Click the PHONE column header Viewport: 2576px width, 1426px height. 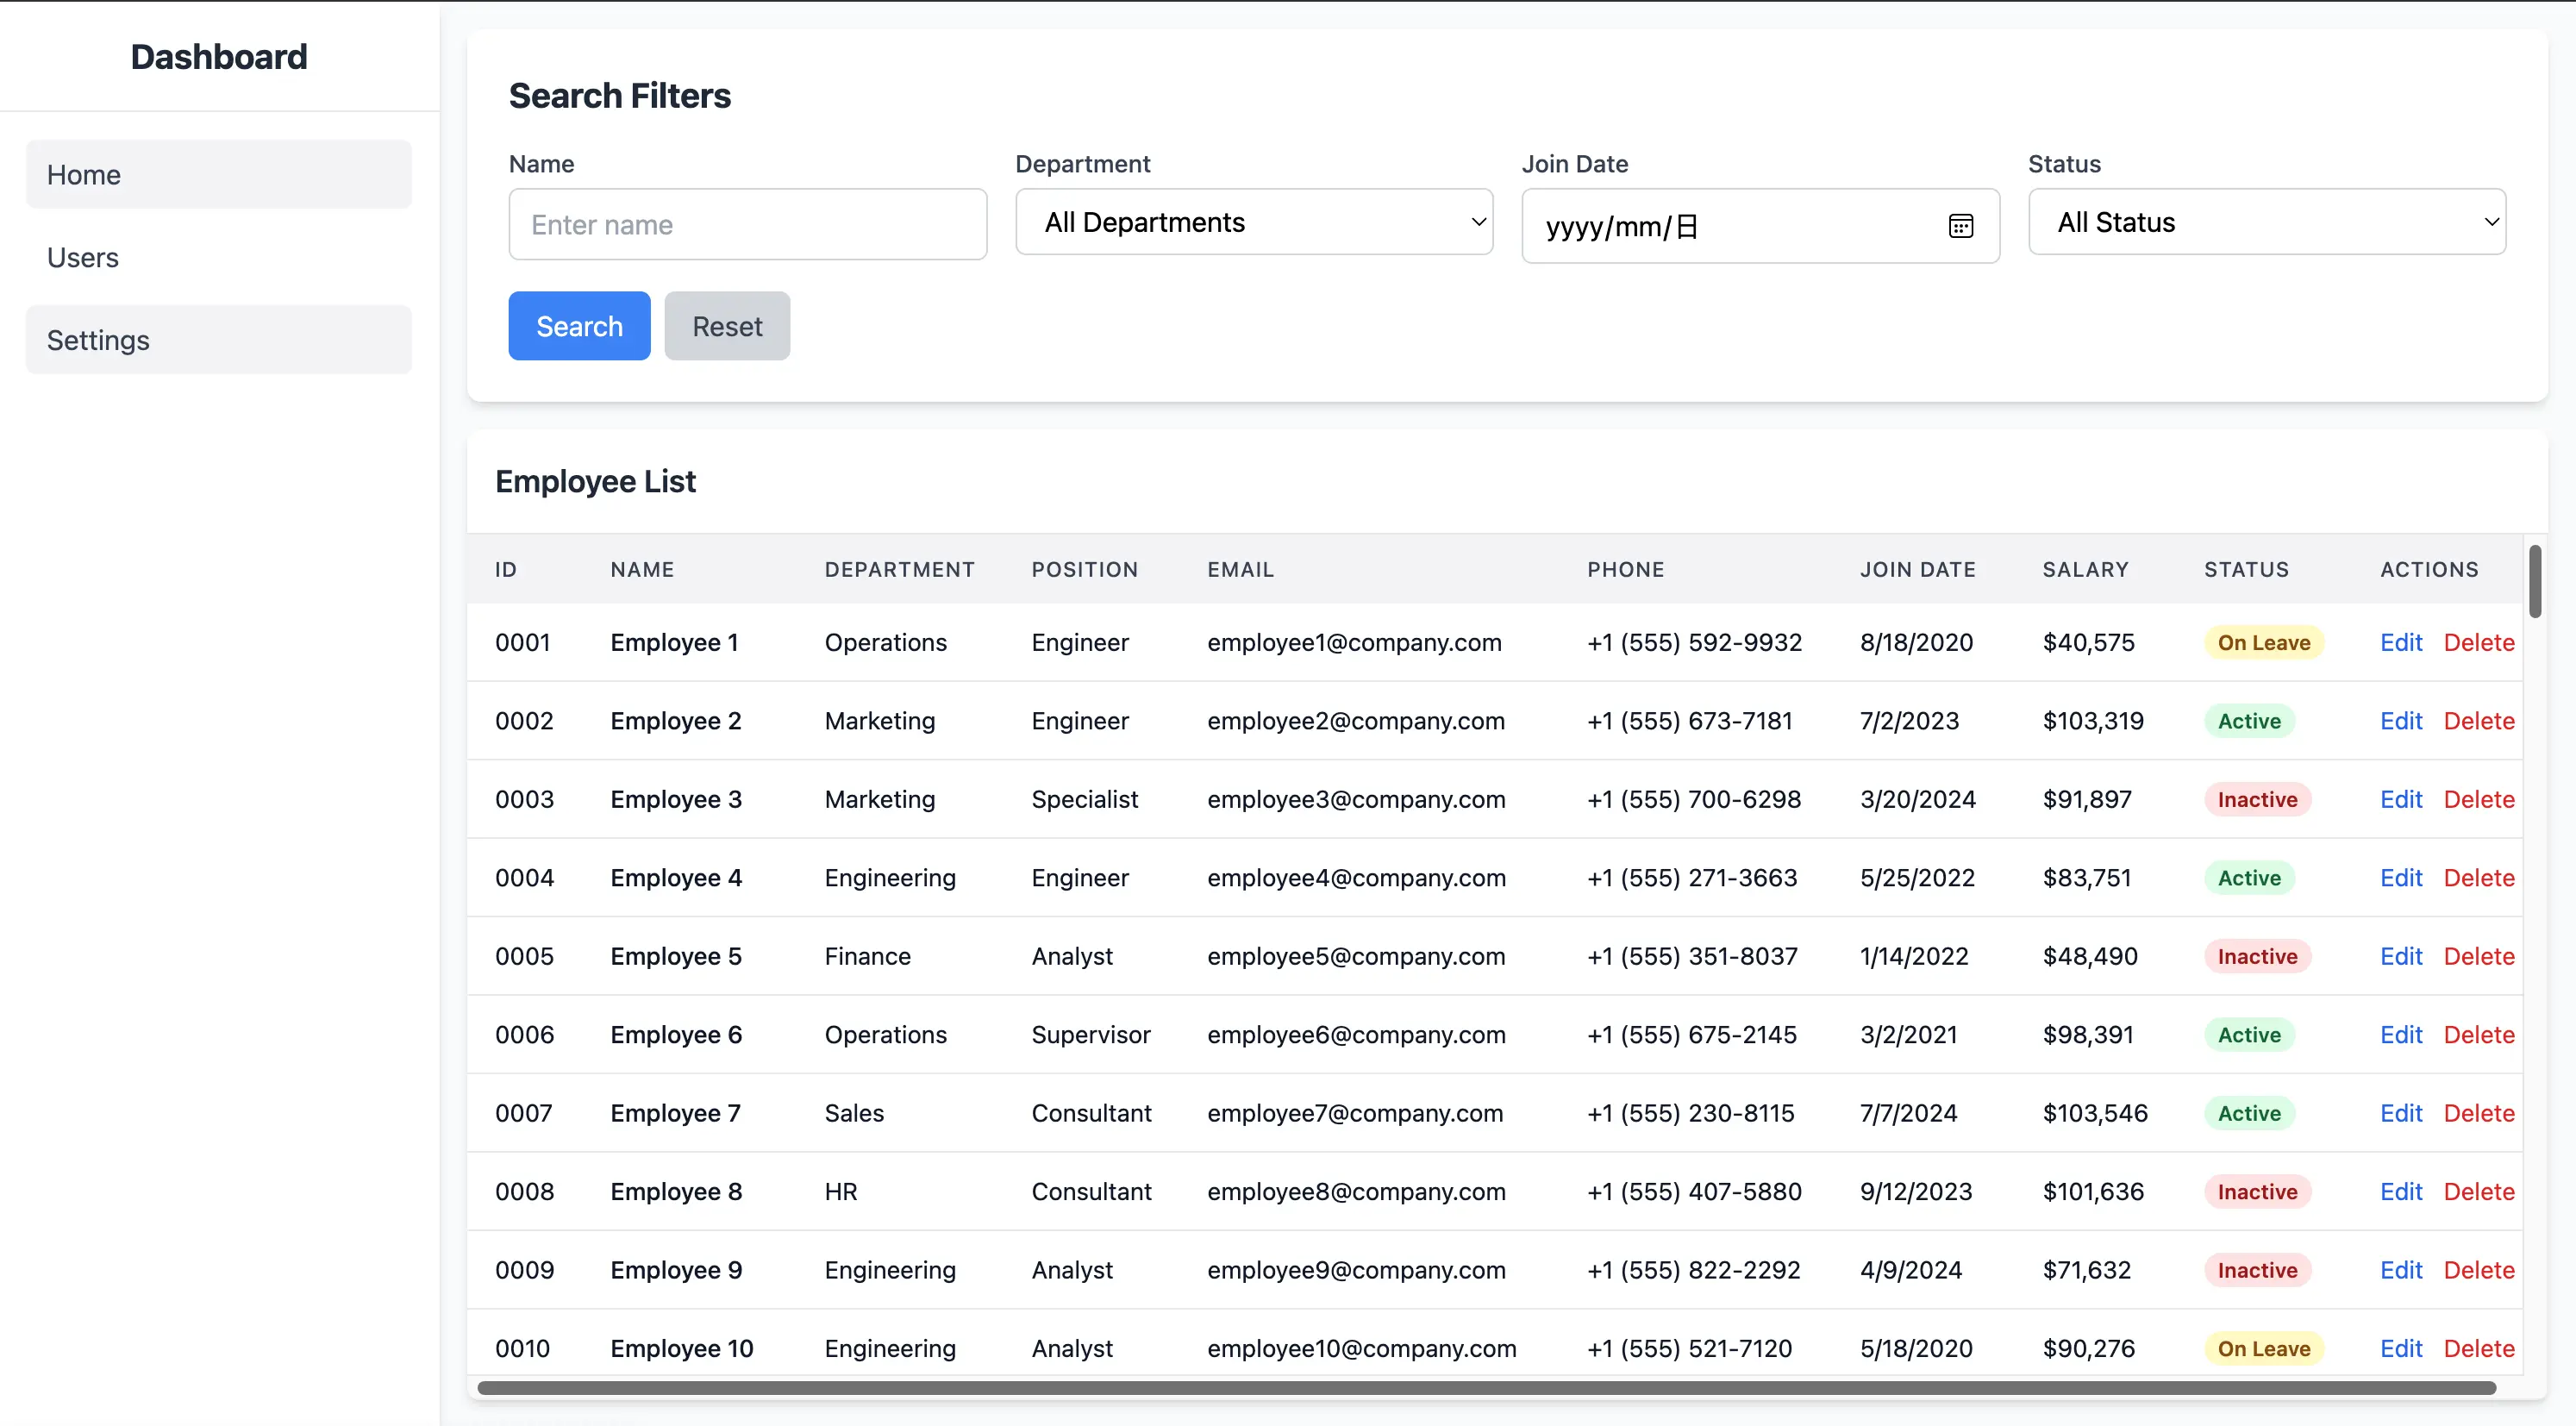click(1625, 569)
